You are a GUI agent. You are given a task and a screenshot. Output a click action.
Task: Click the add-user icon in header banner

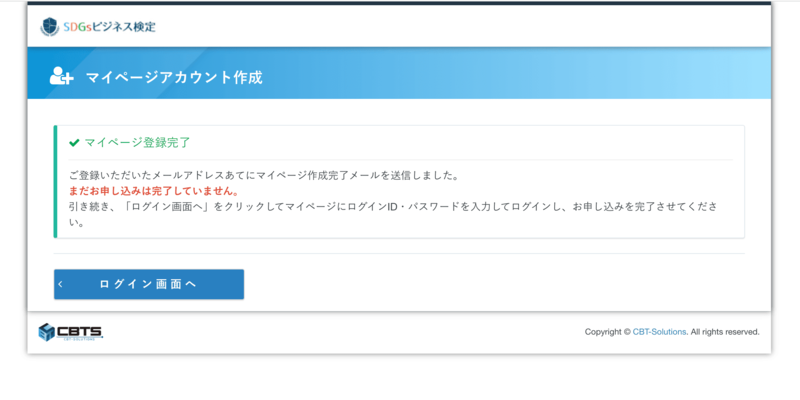click(61, 77)
